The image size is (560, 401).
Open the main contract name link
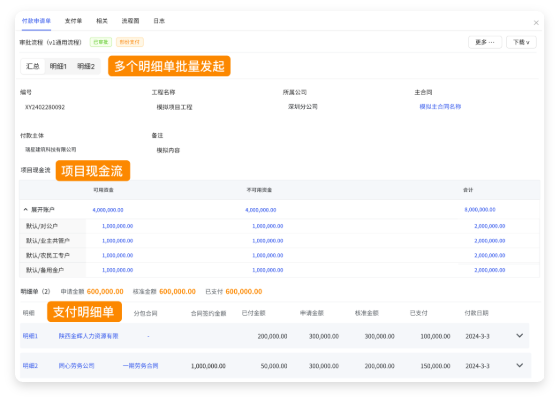pos(440,107)
